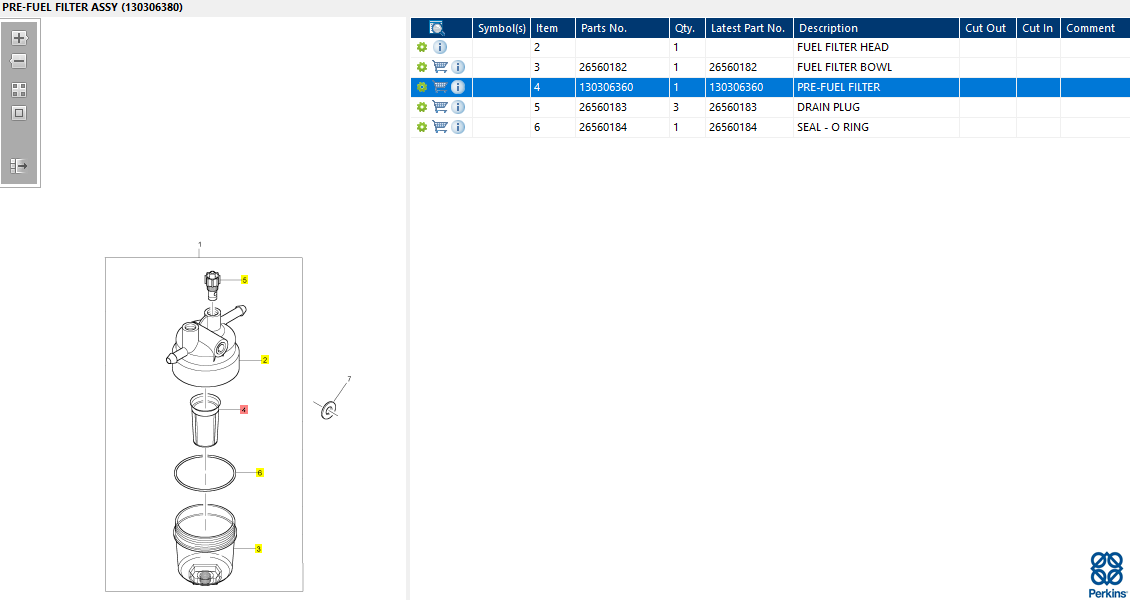Image resolution: width=1130 pixels, height=600 pixels.
Task: Select the red callout 4 on the diagram
Action: tap(244, 410)
